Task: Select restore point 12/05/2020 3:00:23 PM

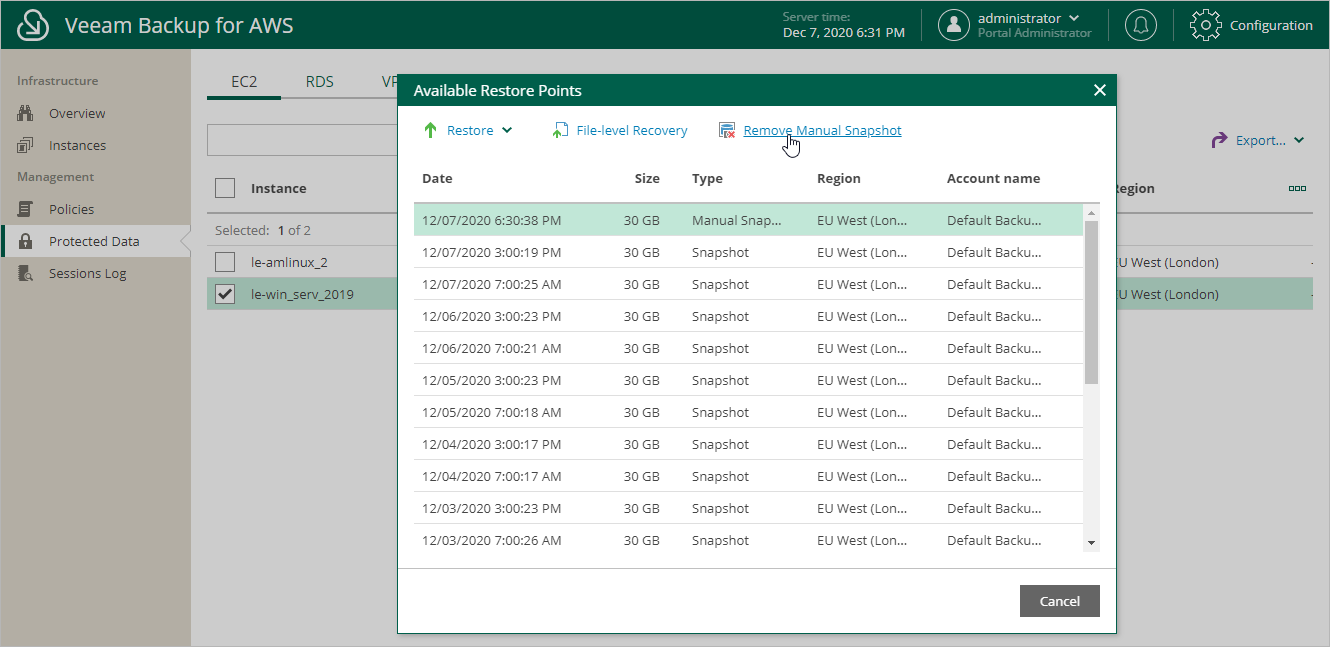Action: tap(748, 380)
